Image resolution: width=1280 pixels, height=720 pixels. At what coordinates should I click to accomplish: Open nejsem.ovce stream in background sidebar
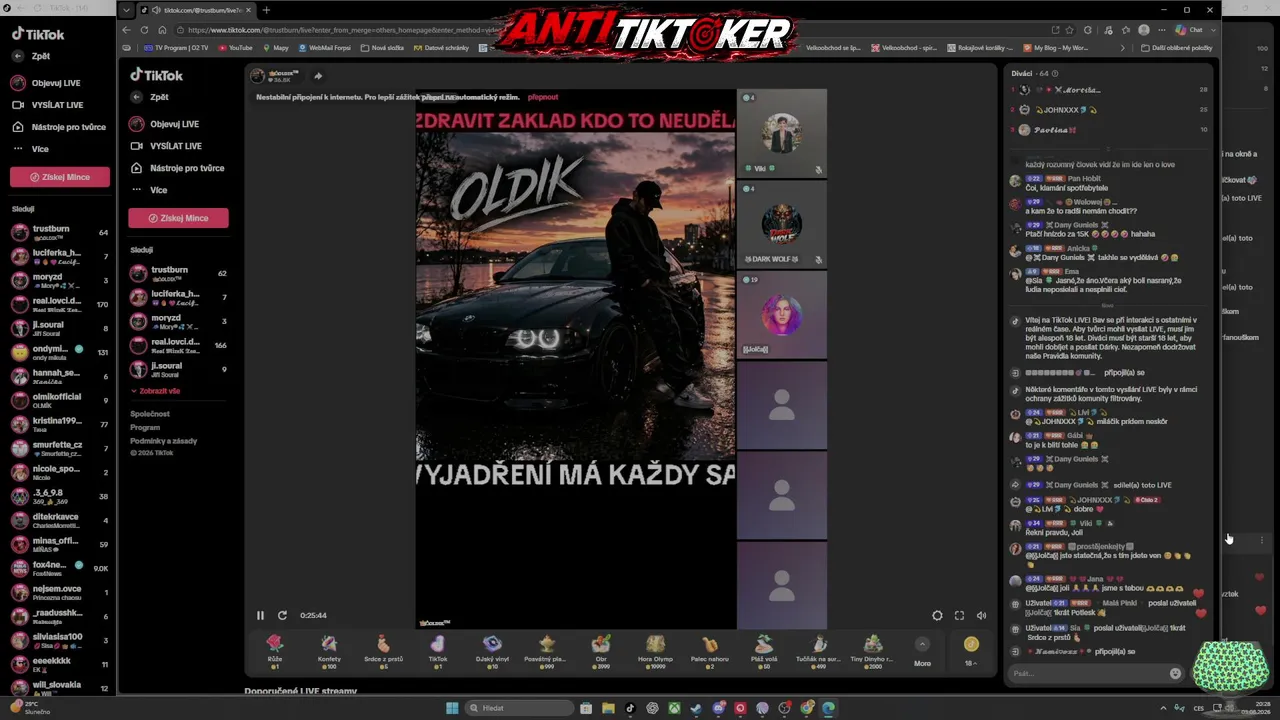point(60,592)
